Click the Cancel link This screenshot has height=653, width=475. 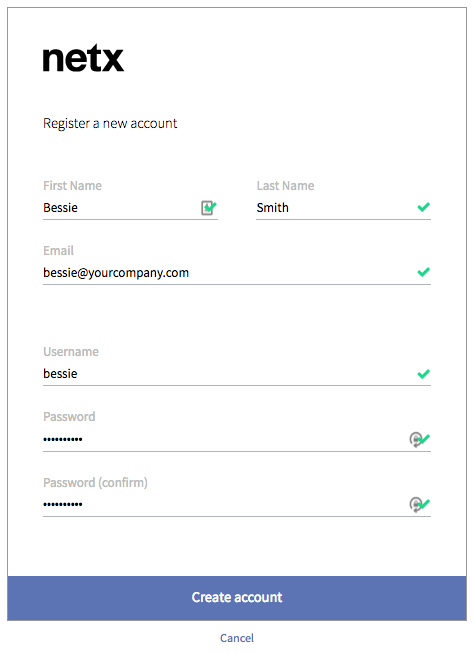tap(237, 638)
